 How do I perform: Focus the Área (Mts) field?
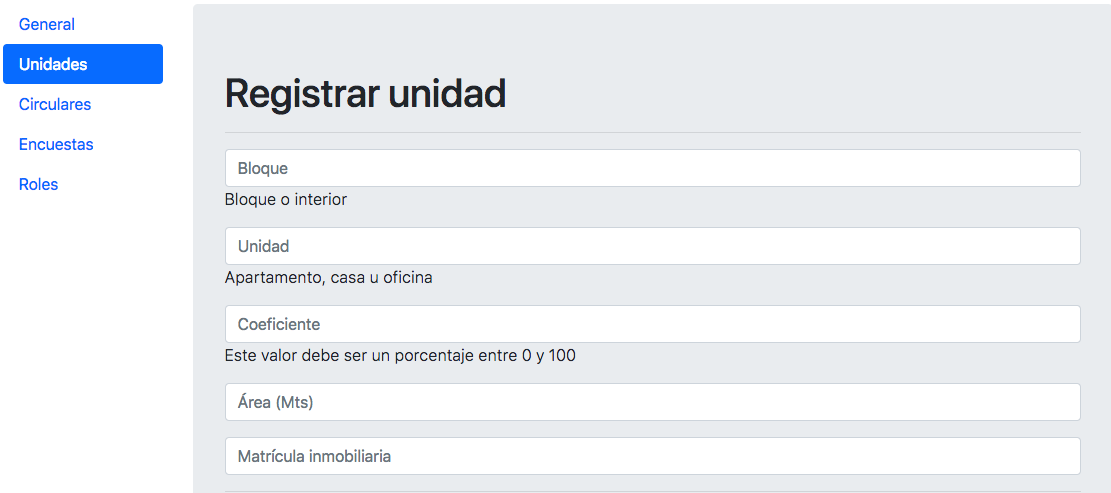pos(653,402)
